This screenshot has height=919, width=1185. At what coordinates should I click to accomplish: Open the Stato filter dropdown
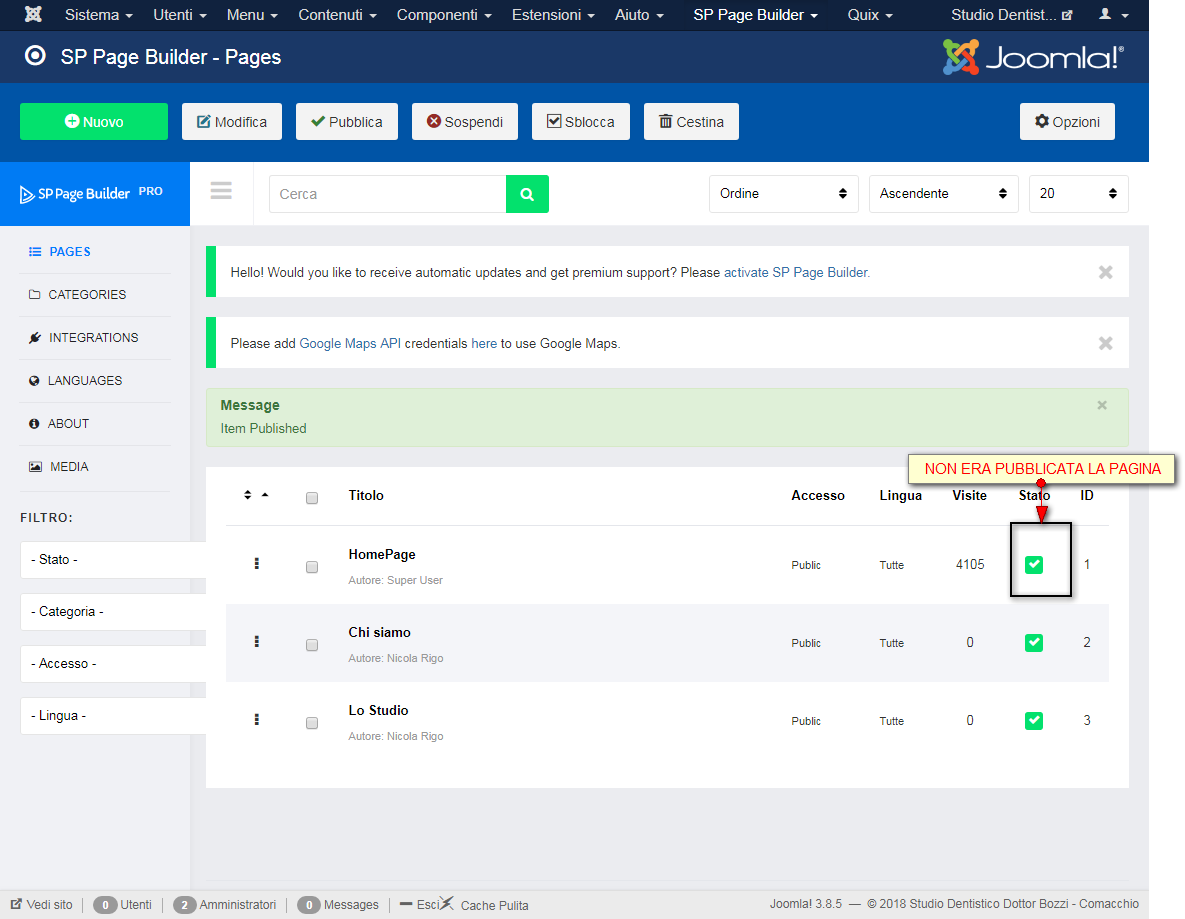[113, 560]
